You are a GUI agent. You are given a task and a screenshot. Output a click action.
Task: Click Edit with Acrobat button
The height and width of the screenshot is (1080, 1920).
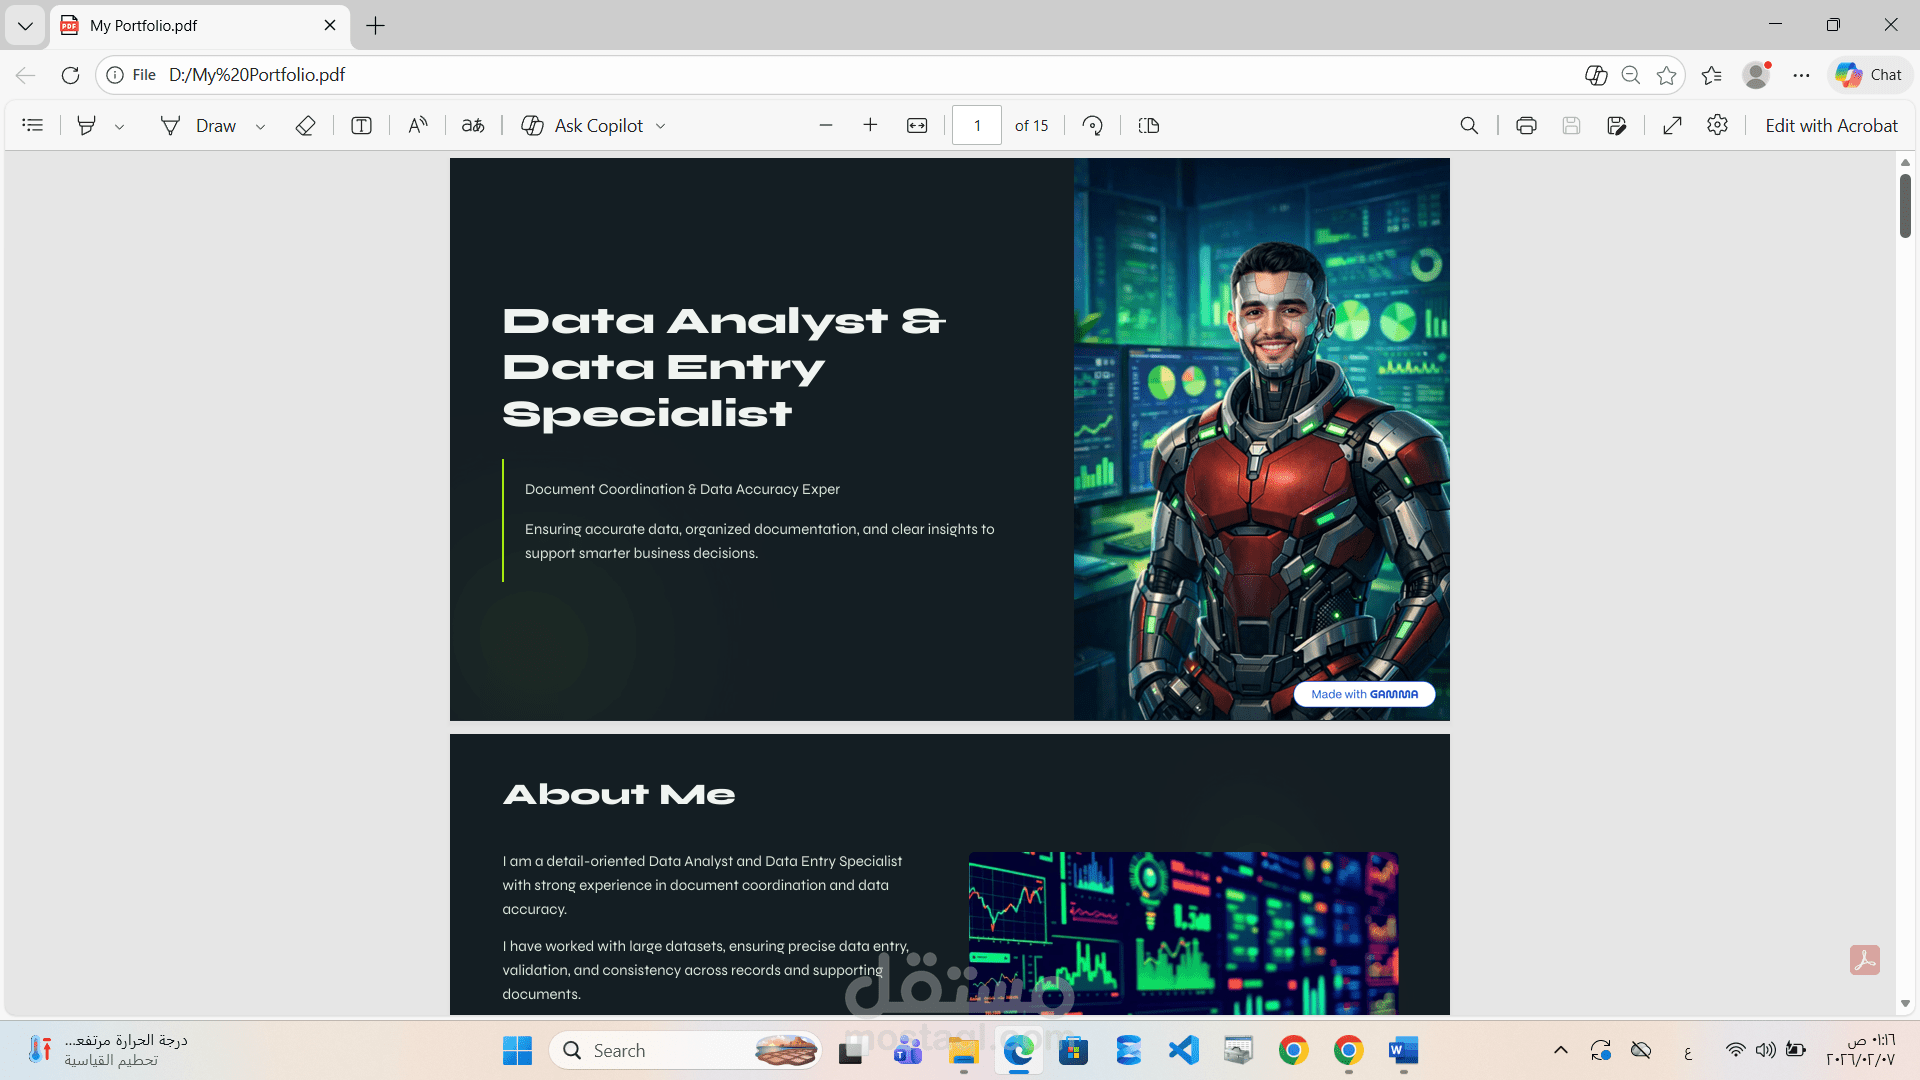tap(1830, 126)
